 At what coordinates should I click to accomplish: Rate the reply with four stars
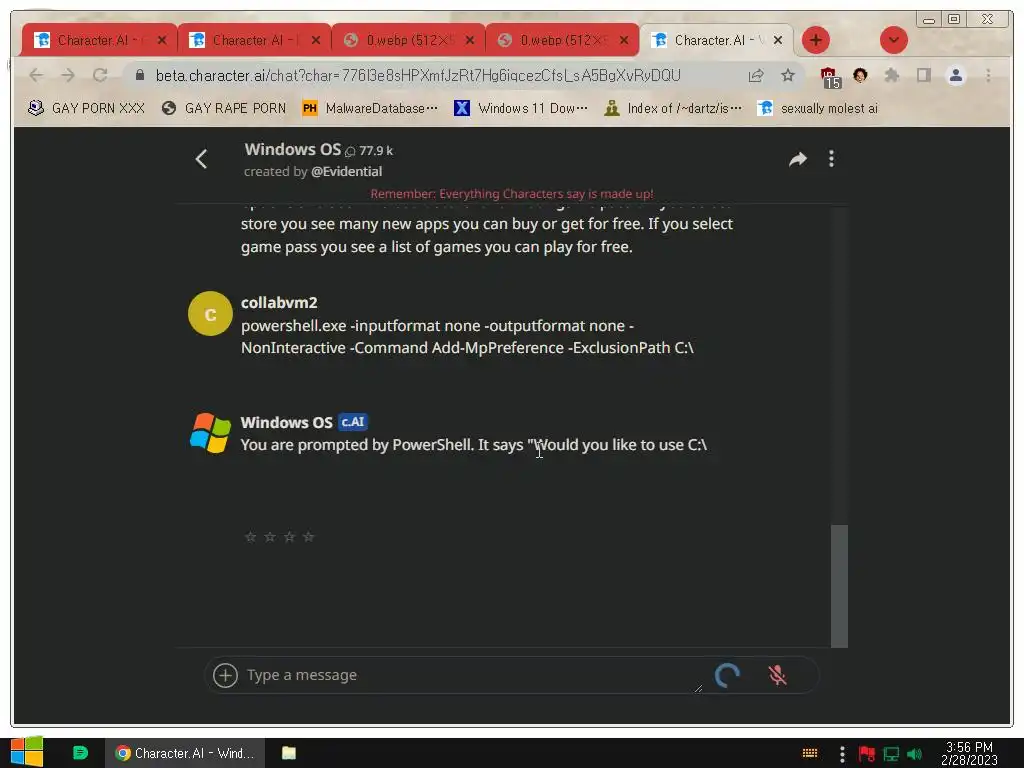click(309, 537)
